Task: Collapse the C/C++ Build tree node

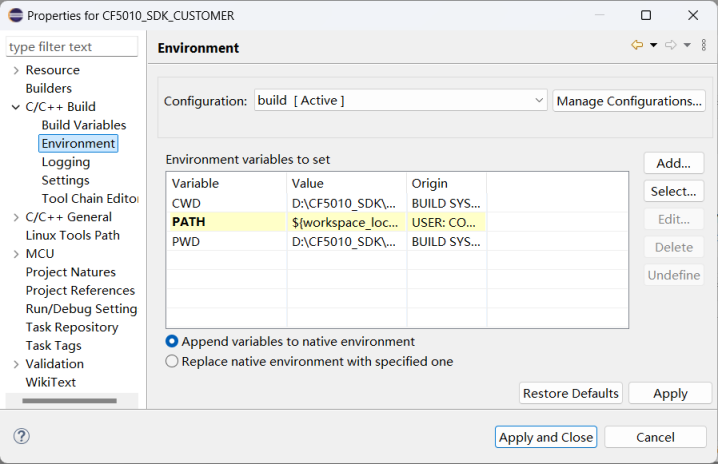Action: [x=15, y=107]
